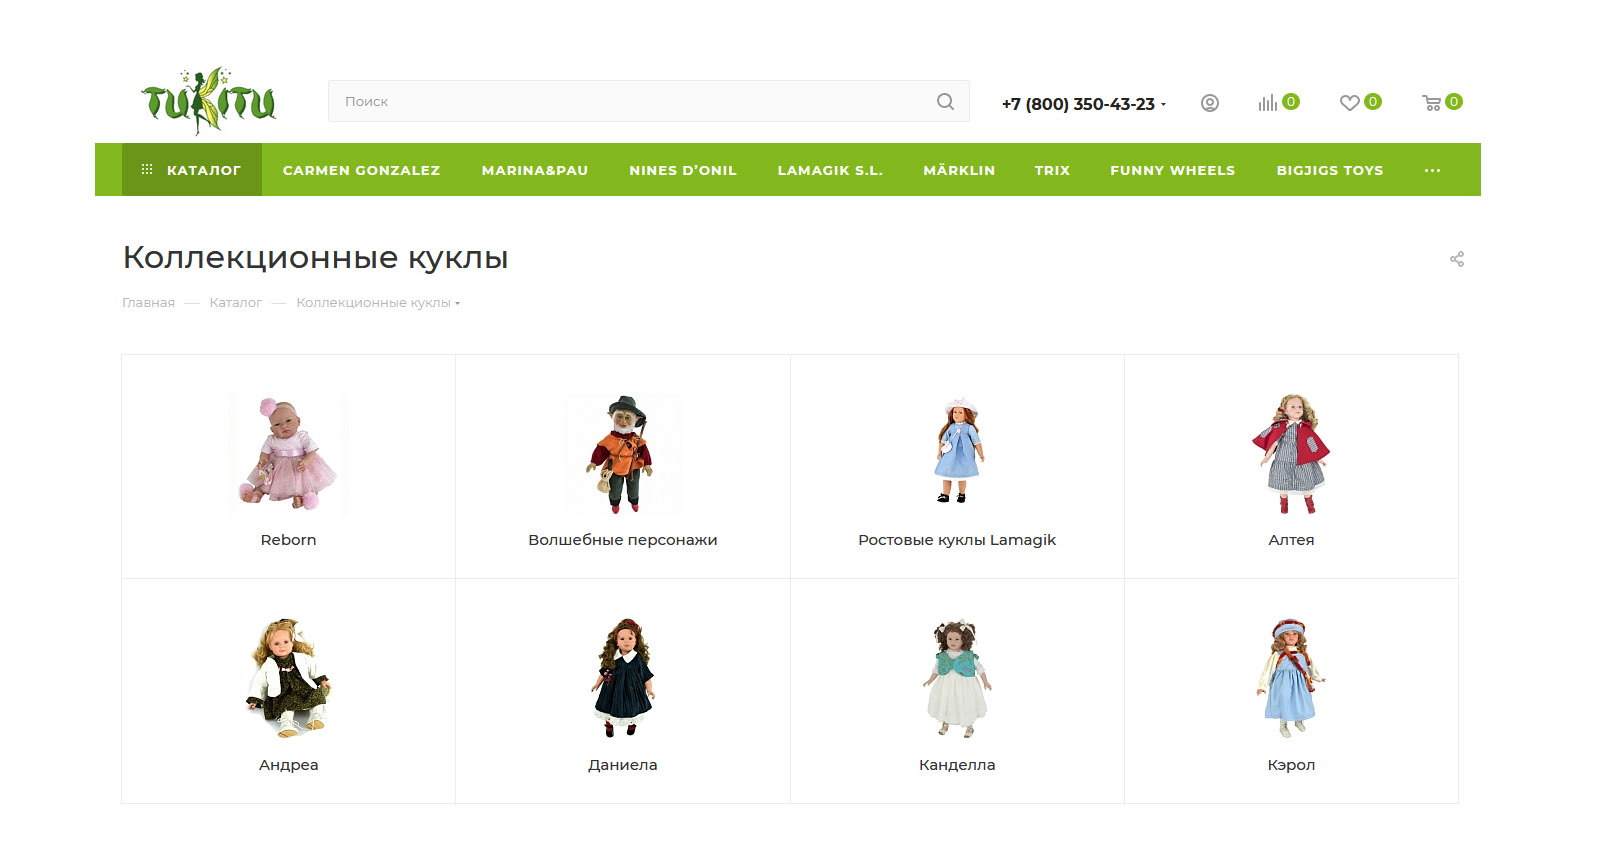This screenshot has height=856, width=1600.
Task: Click the Андреа doll thumbnail
Action: (x=289, y=679)
